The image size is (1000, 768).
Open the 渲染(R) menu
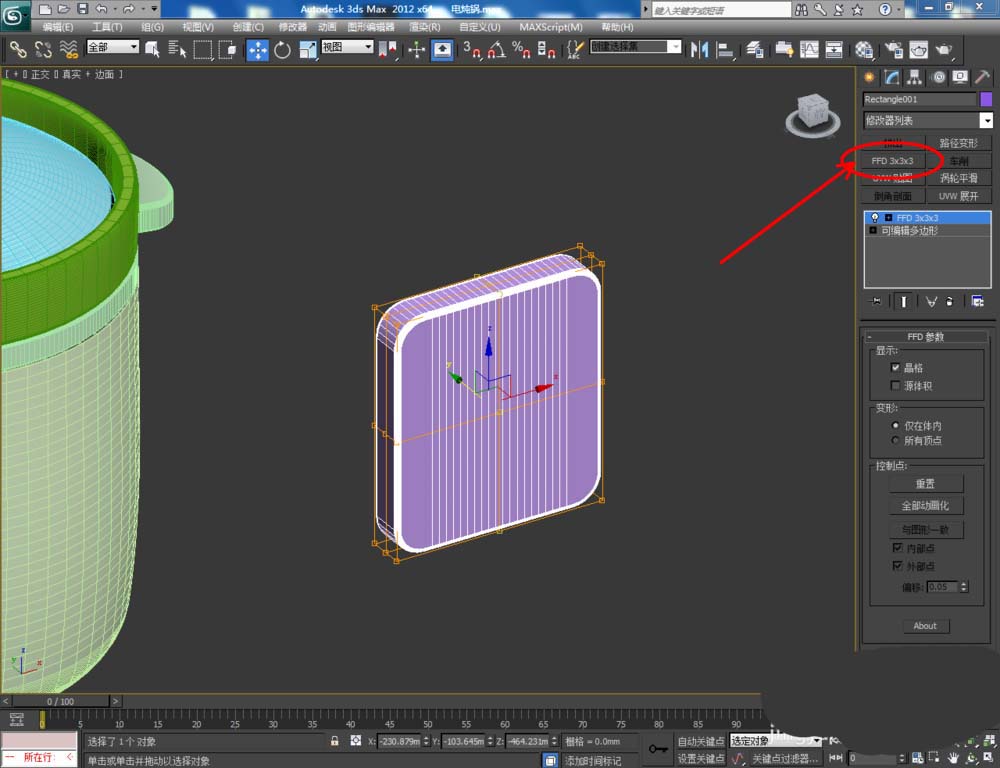click(x=425, y=27)
